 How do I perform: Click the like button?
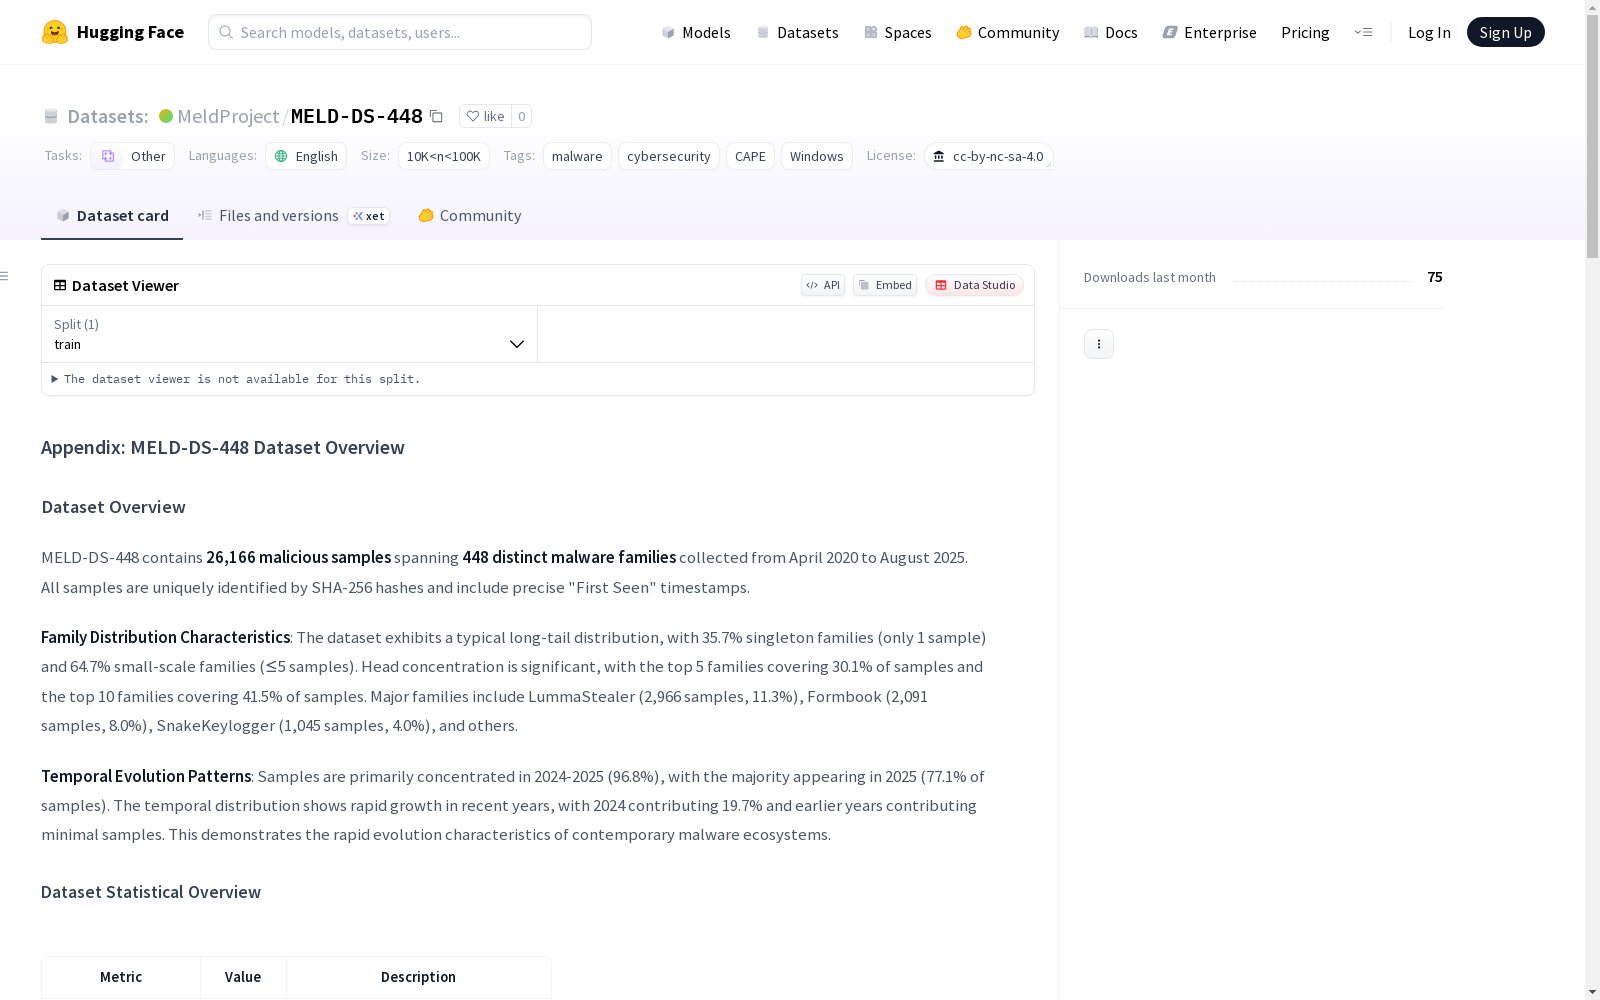[x=485, y=116]
